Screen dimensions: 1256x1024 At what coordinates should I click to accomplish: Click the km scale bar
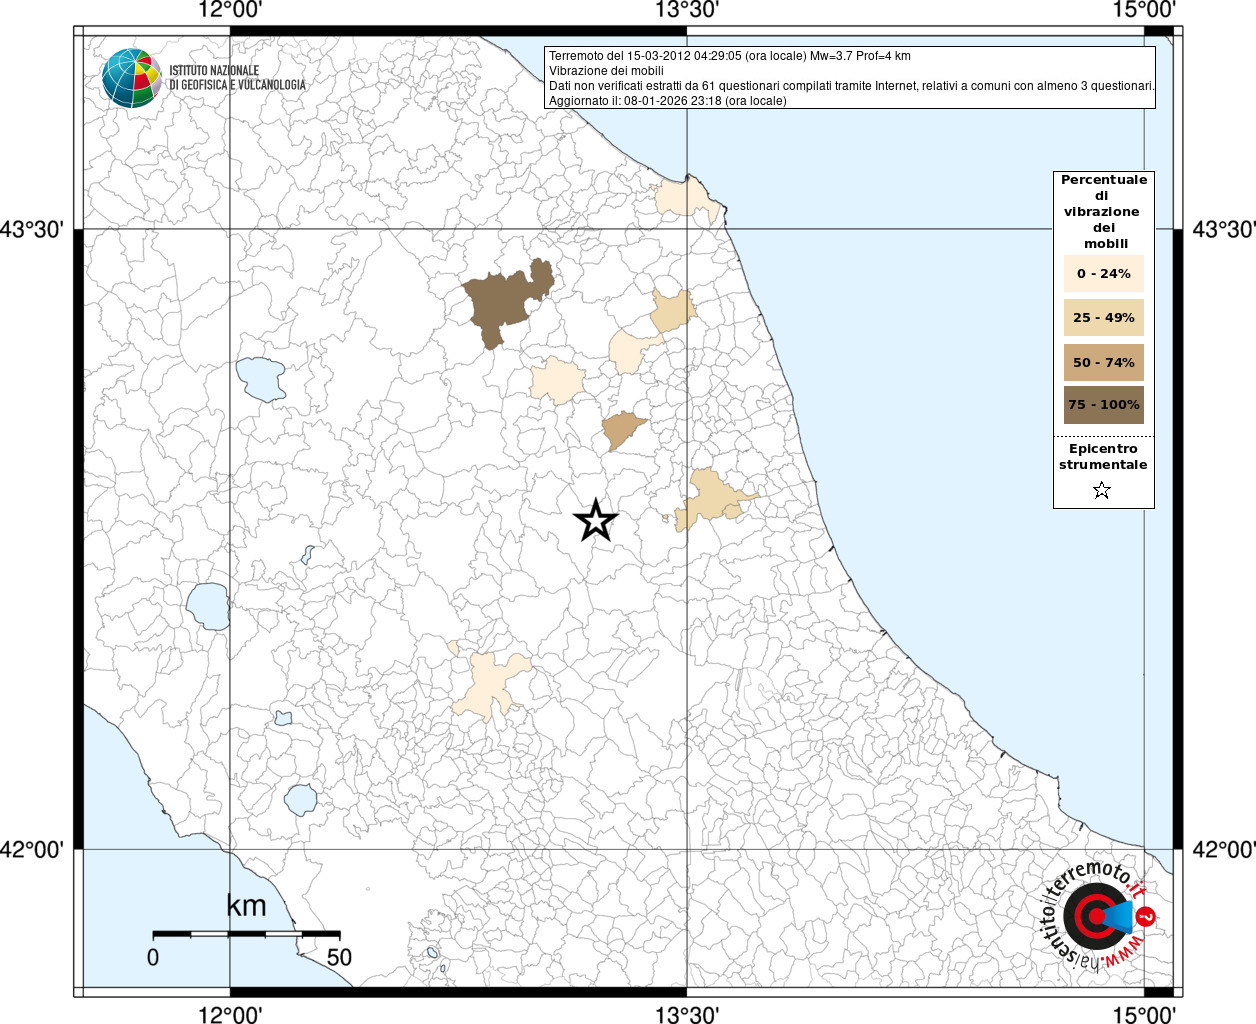[246, 934]
